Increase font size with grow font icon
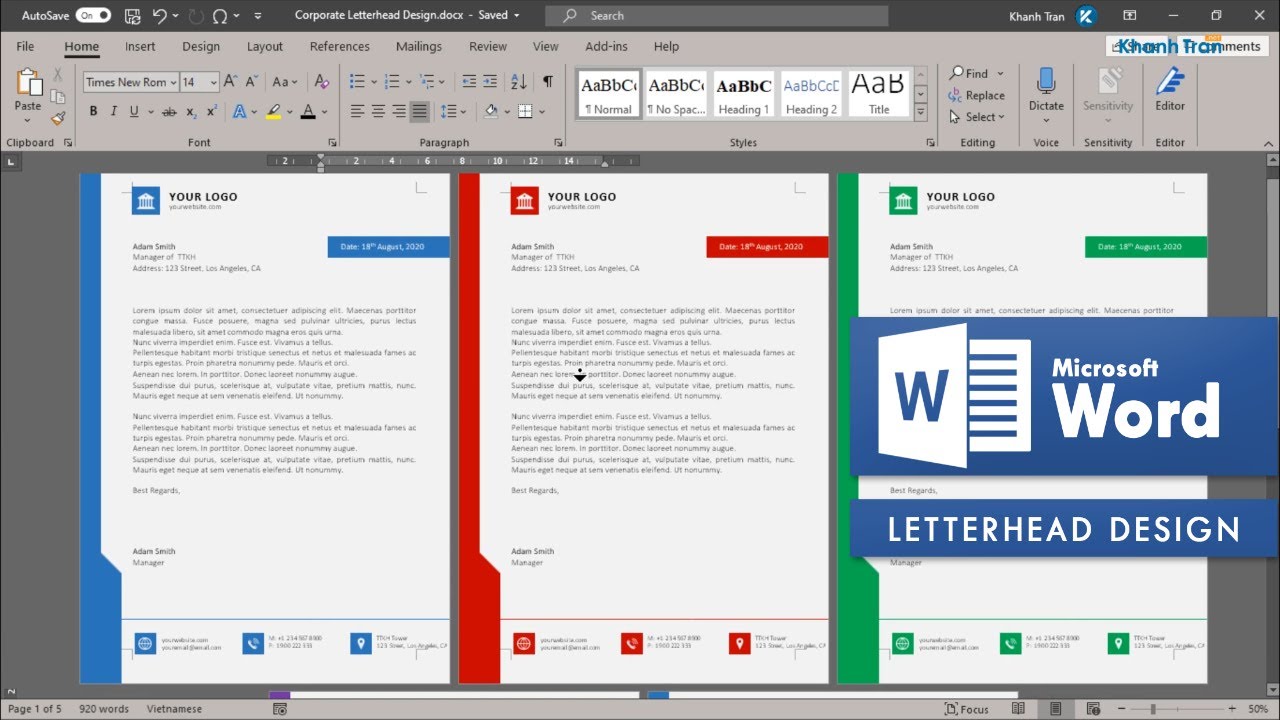Viewport: 1280px width, 720px height. 230,82
